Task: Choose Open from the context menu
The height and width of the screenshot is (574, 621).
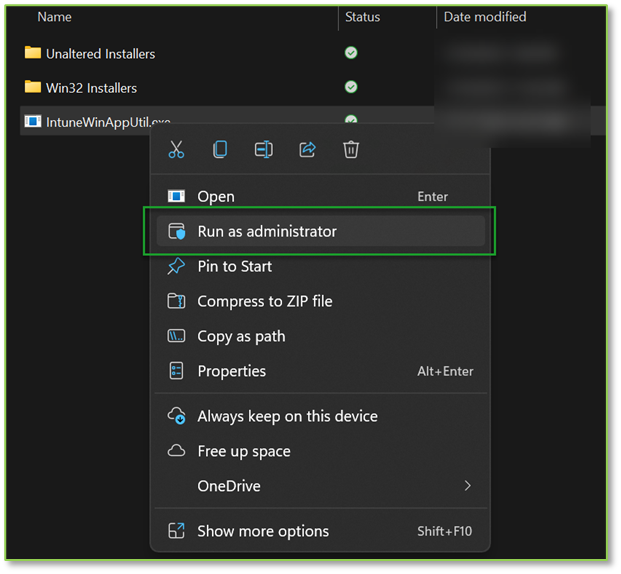Action: point(320,196)
